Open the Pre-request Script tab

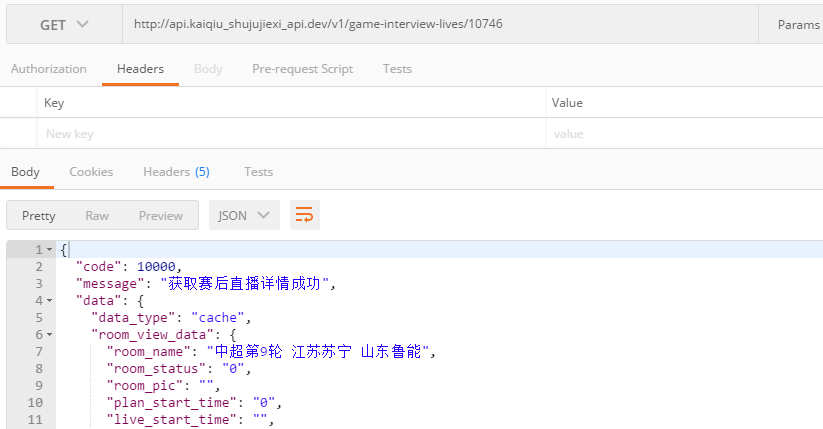pyautogui.click(x=302, y=69)
